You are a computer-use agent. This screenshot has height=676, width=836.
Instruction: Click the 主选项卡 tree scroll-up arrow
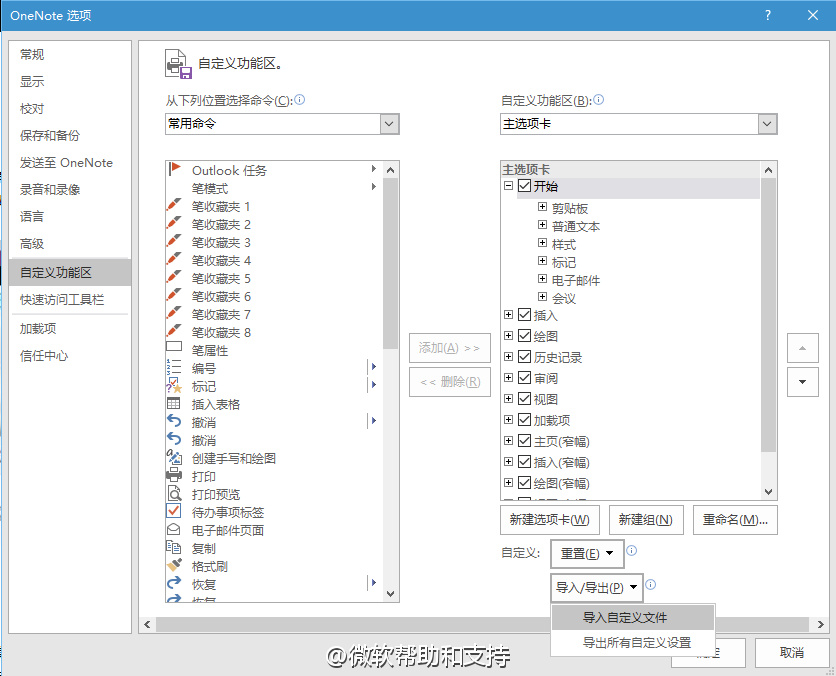768,170
